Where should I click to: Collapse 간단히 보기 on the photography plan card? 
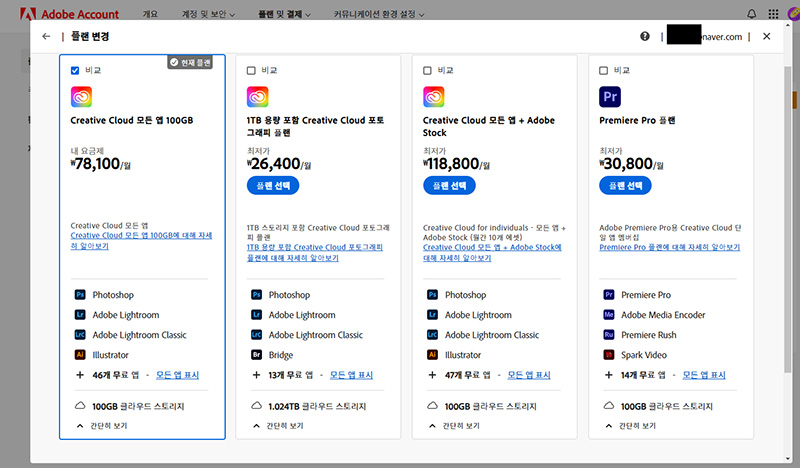(x=279, y=426)
